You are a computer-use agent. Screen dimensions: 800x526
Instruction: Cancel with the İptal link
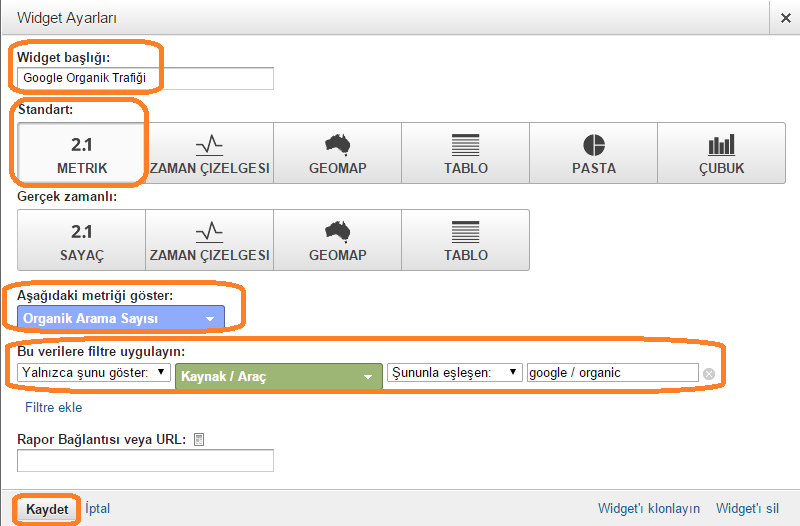click(97, 509)
